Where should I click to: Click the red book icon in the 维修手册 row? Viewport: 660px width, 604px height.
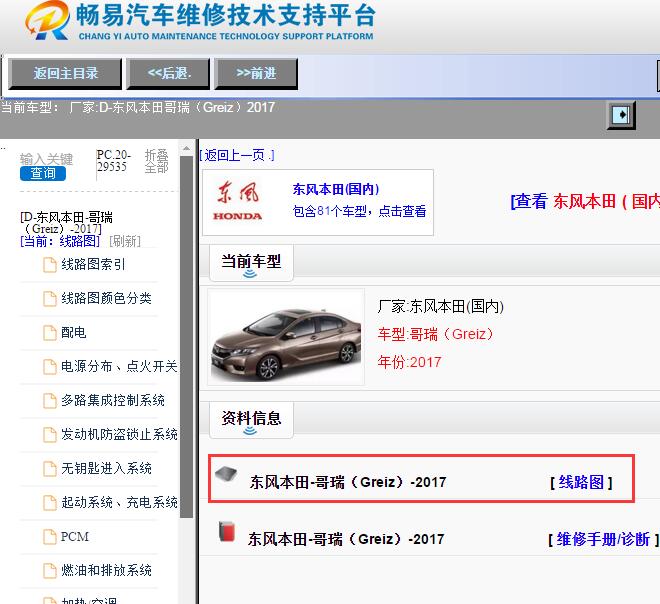(227, 531)
